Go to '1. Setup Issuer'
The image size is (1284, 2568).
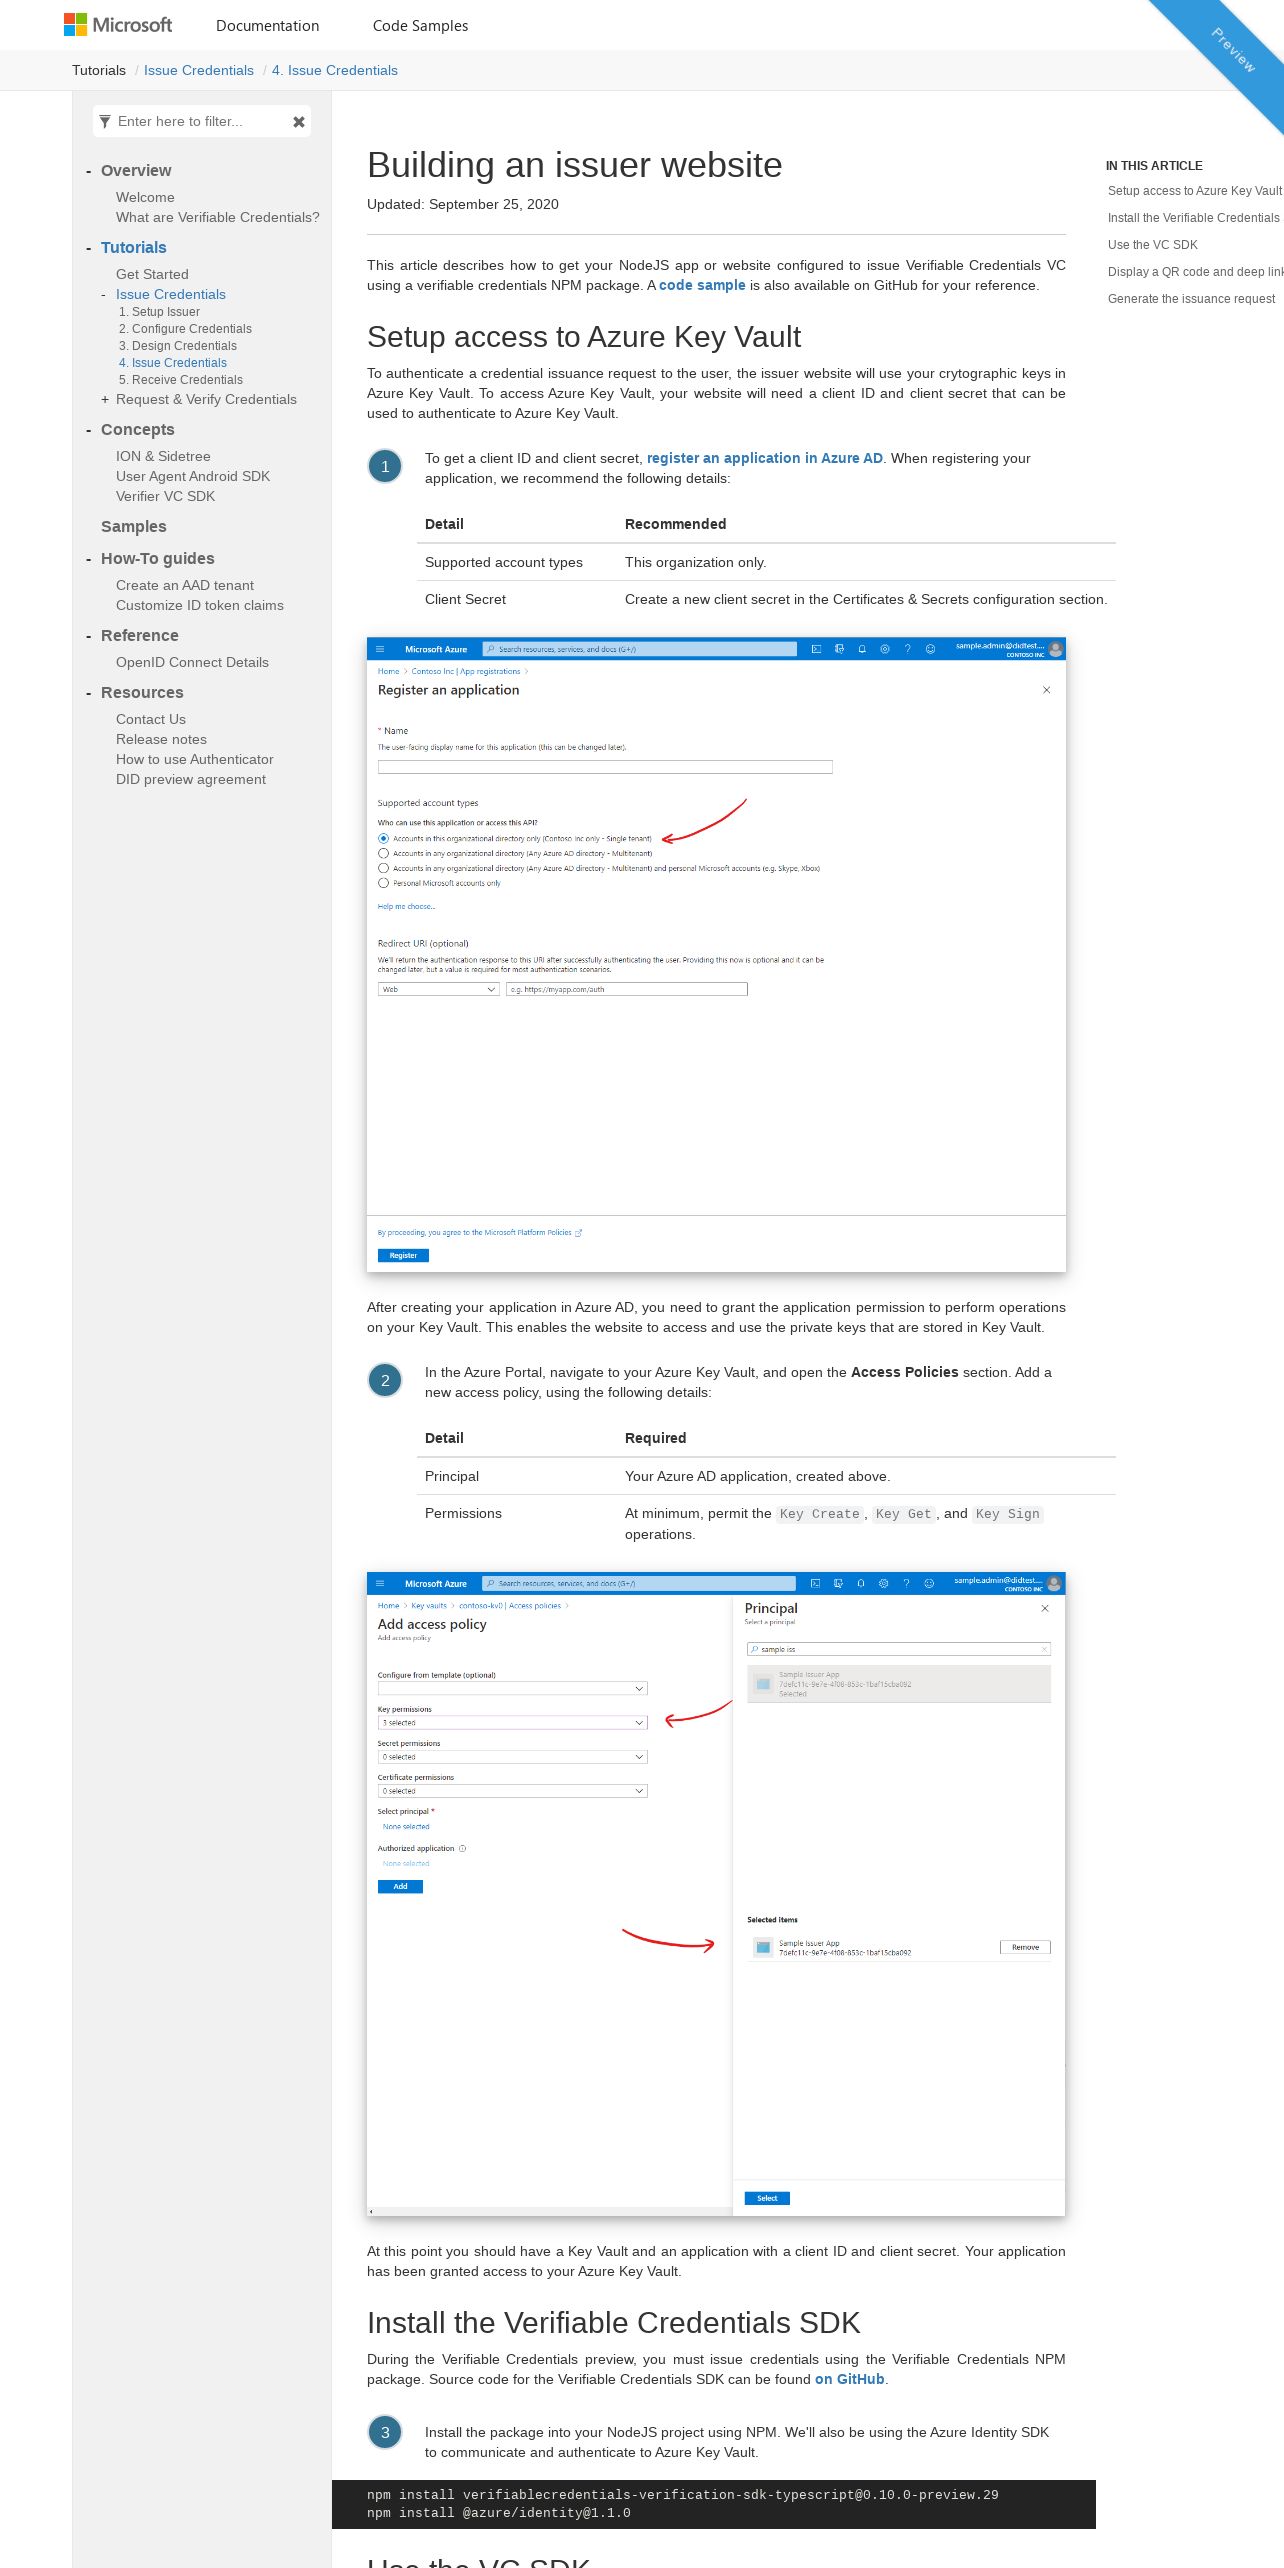tap(159, 312)
